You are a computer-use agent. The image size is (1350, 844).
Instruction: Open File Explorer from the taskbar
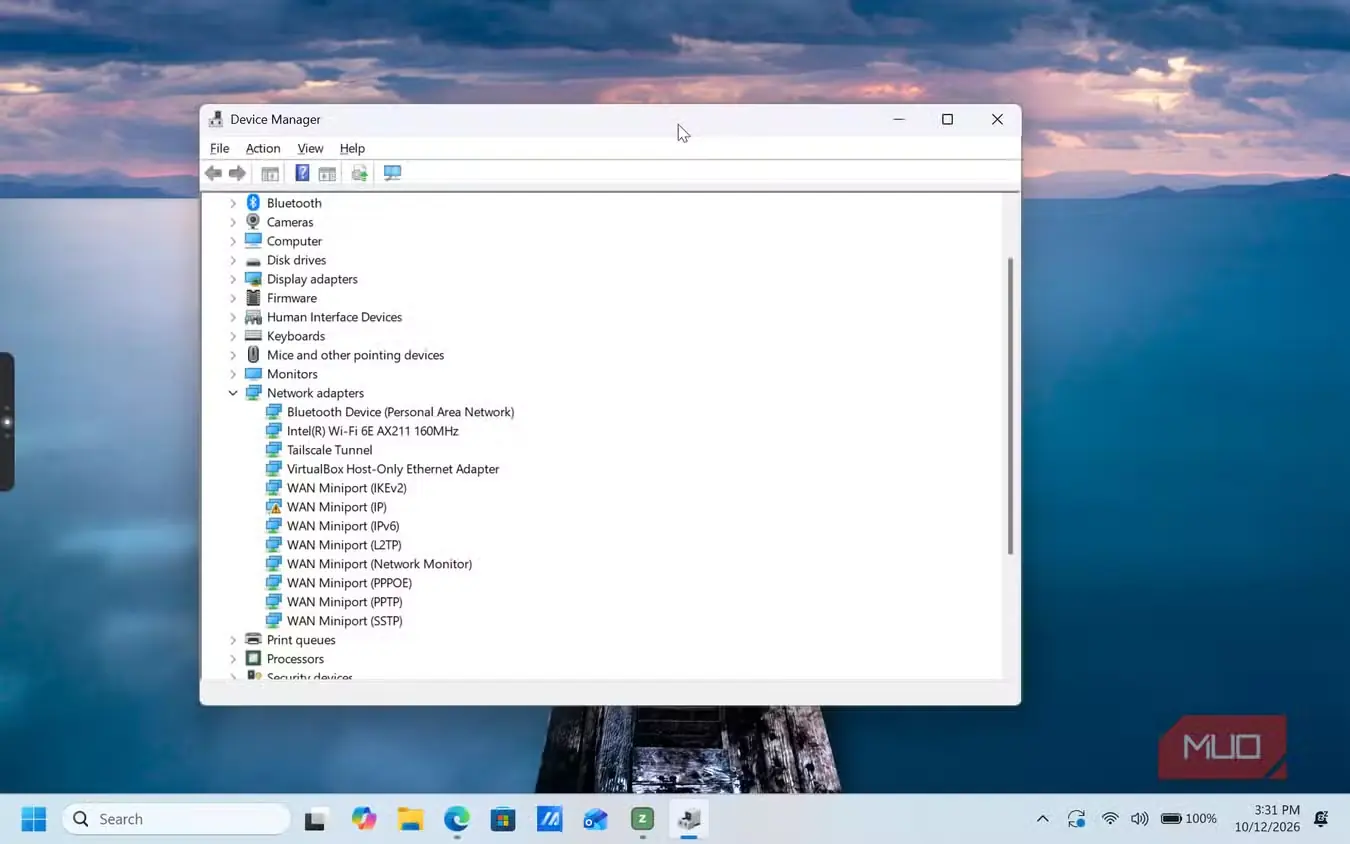pyautogui.click(x=410, y=819)
